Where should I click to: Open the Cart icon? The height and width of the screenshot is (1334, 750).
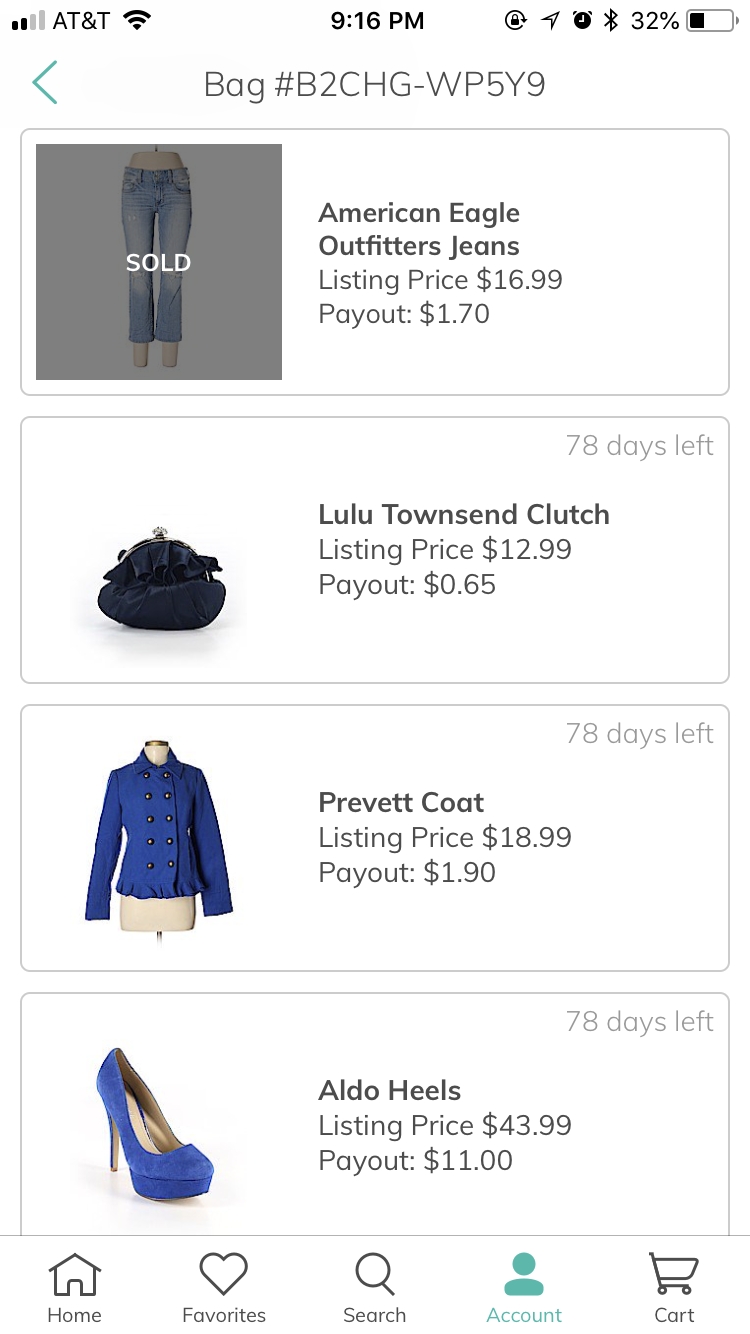click(674, 1275)
